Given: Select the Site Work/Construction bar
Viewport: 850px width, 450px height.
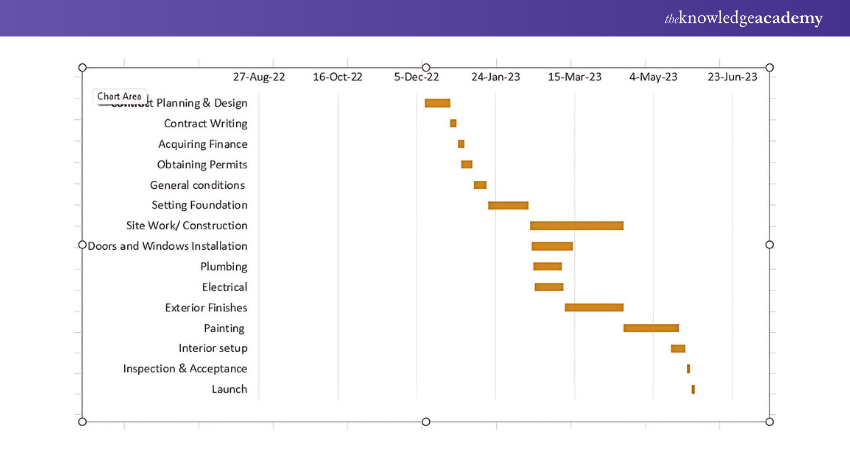Looking at the screenshot, I should [576, 226].
